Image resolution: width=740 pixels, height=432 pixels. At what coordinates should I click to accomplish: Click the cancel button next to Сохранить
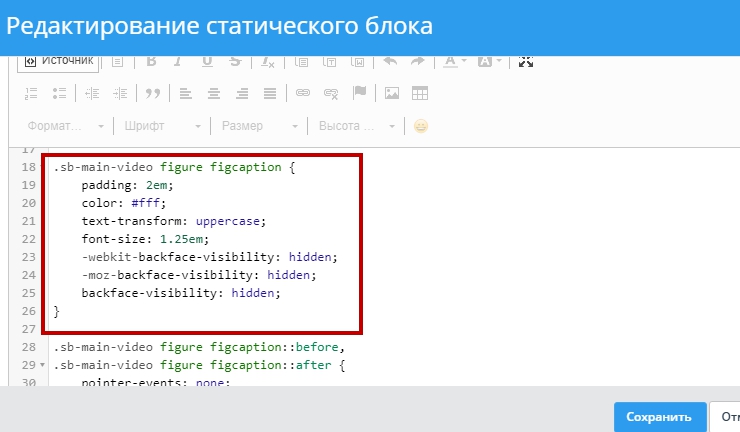coord(724,417)
